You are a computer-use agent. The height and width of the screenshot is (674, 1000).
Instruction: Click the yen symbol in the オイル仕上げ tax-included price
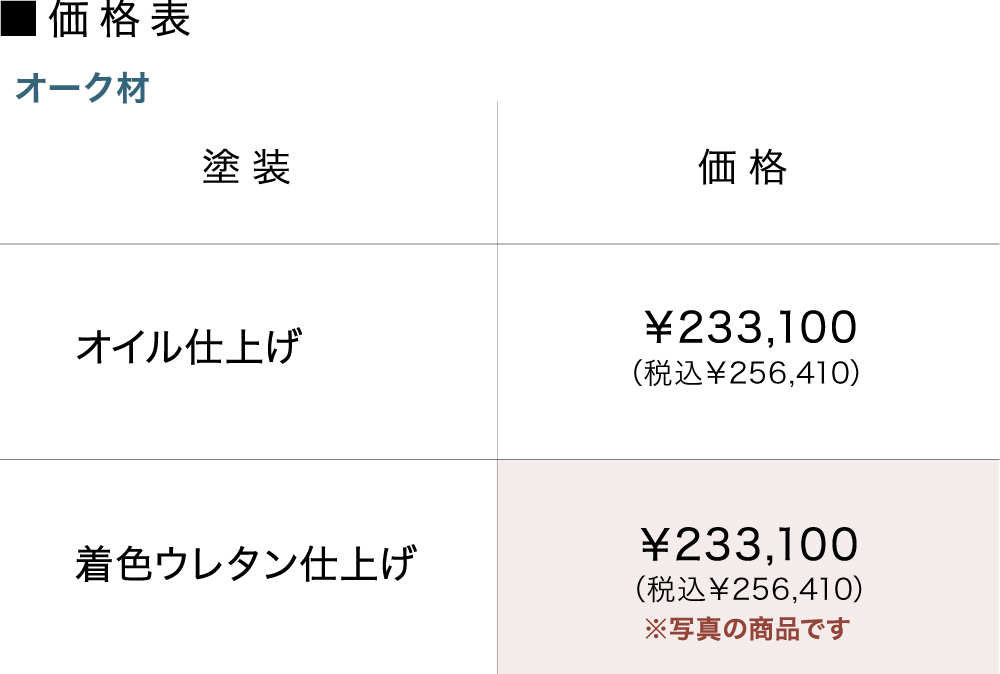pyautogui.click(x=716, y=374)
